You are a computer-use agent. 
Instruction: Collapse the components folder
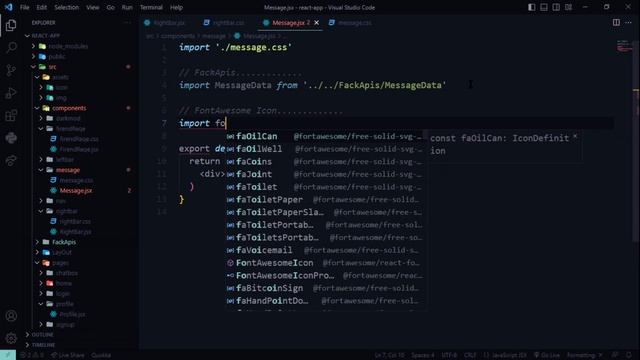click(x=37, y=108)
